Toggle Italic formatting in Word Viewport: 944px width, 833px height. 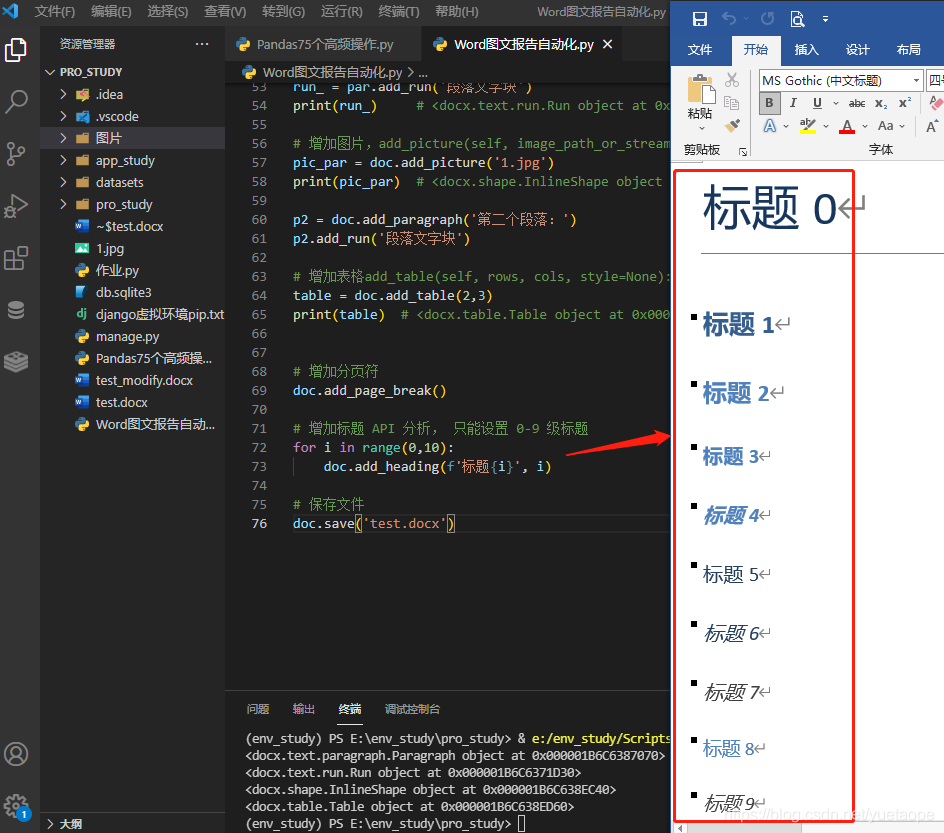(x=793, y=103)
